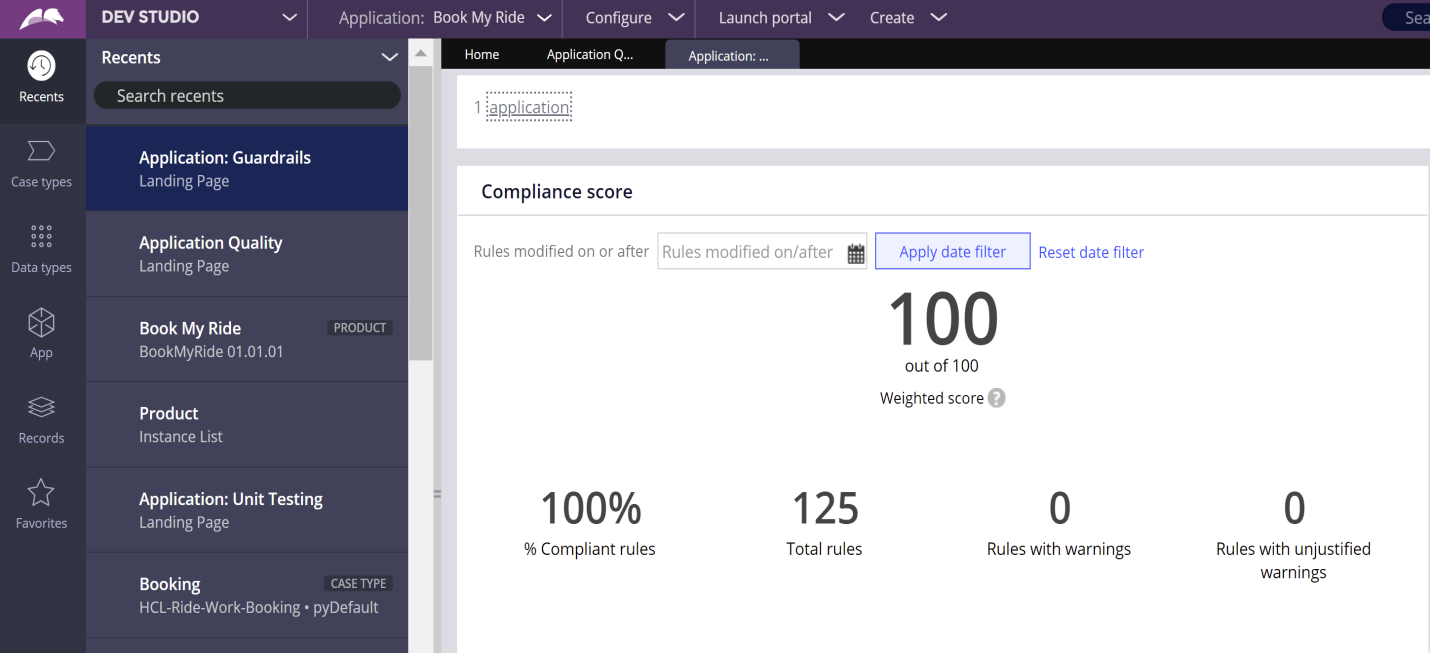The height and width of the screenshot is (653, 1430).
Task: Expand the Dev Studio dropdown
Action: tap(289, 18)
